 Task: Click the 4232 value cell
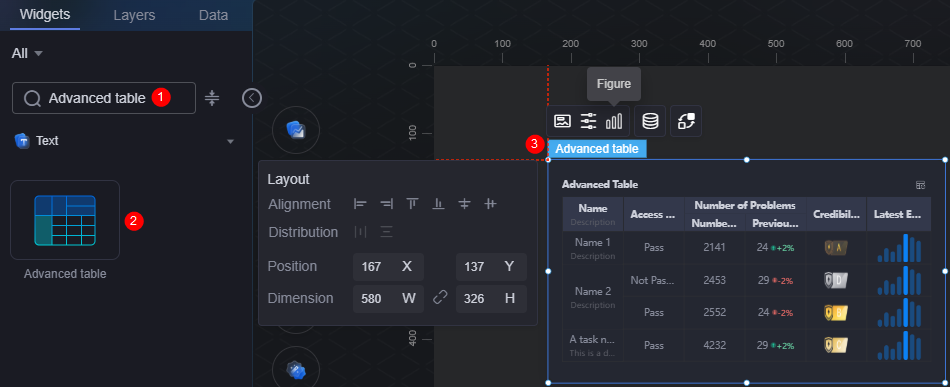714,345
